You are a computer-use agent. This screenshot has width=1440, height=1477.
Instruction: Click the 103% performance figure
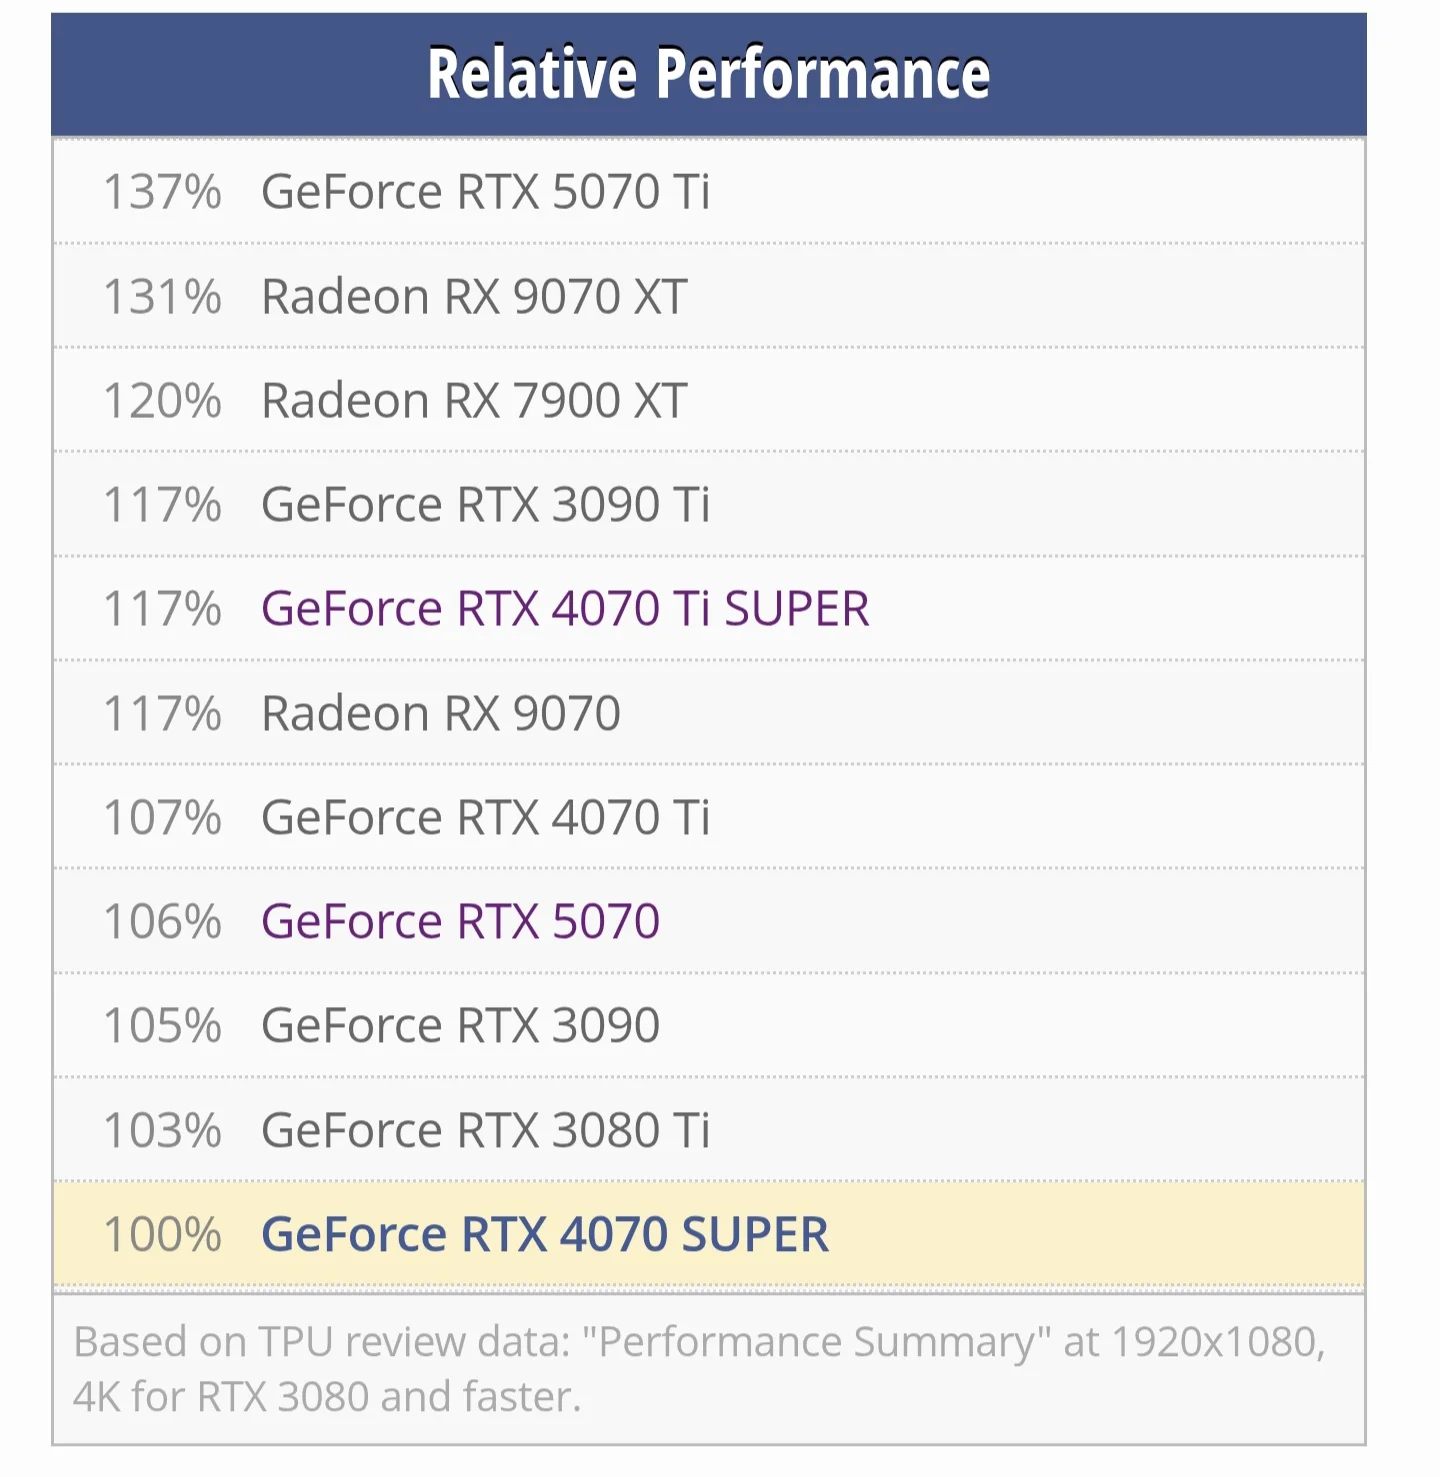162,1131
